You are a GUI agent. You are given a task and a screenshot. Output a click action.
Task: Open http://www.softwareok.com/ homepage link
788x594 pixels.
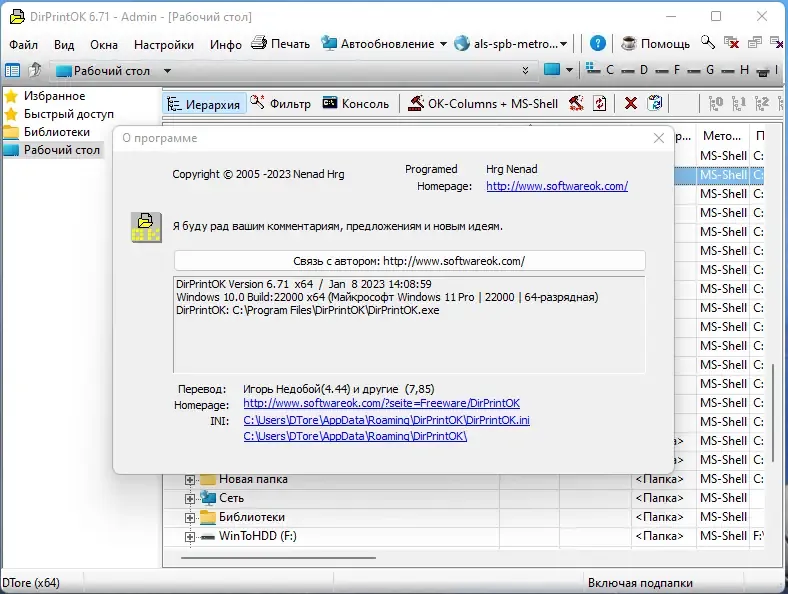557,186
